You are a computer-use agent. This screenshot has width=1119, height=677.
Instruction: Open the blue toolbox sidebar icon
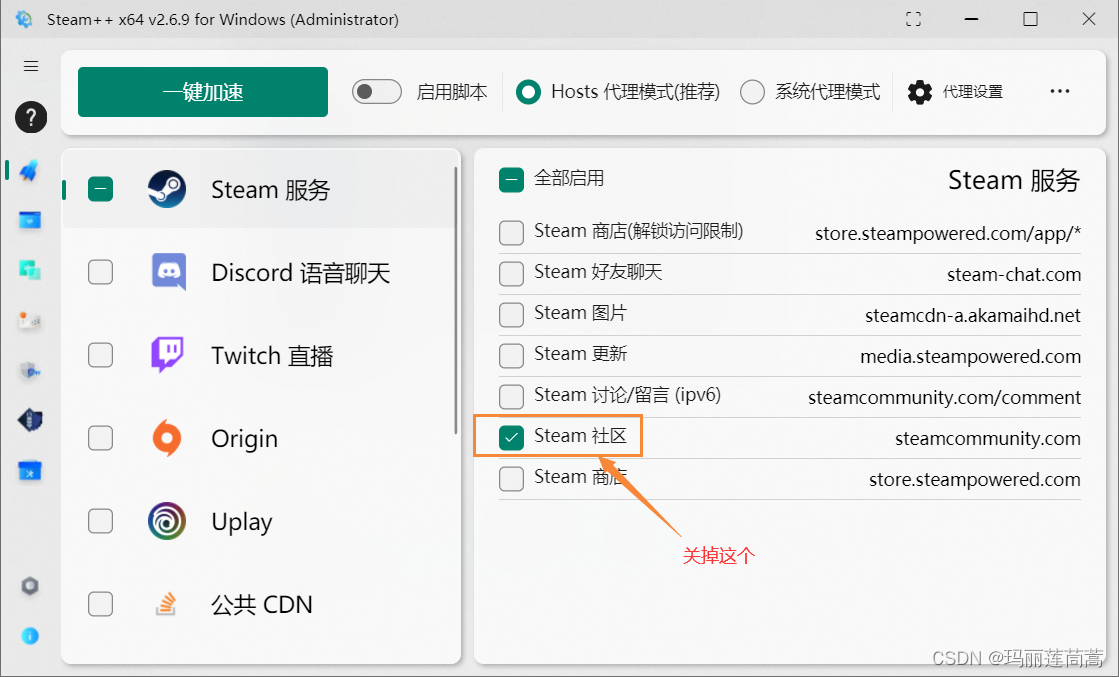click(29, 471)
